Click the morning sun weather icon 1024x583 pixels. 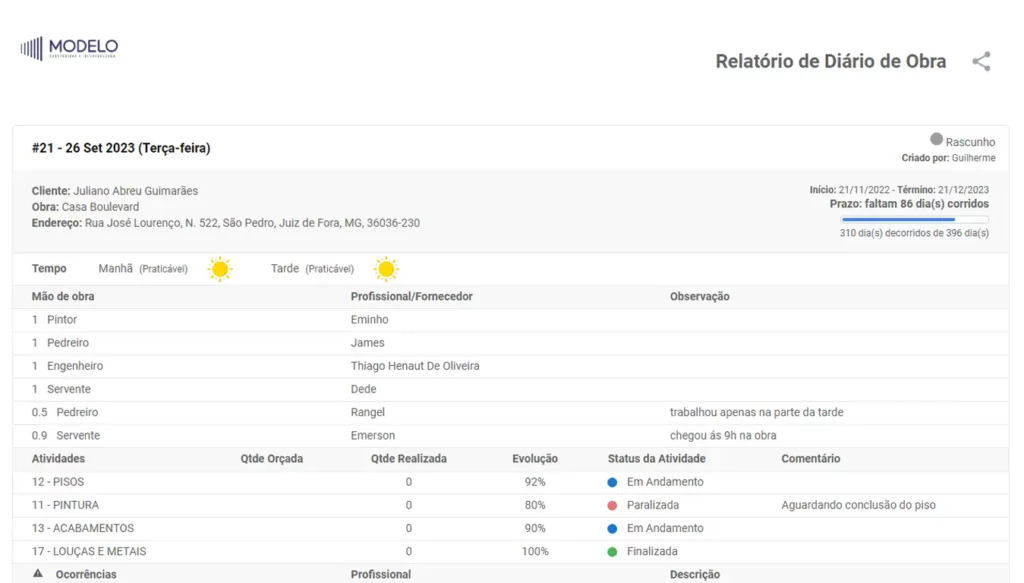(x=219, y=269)
